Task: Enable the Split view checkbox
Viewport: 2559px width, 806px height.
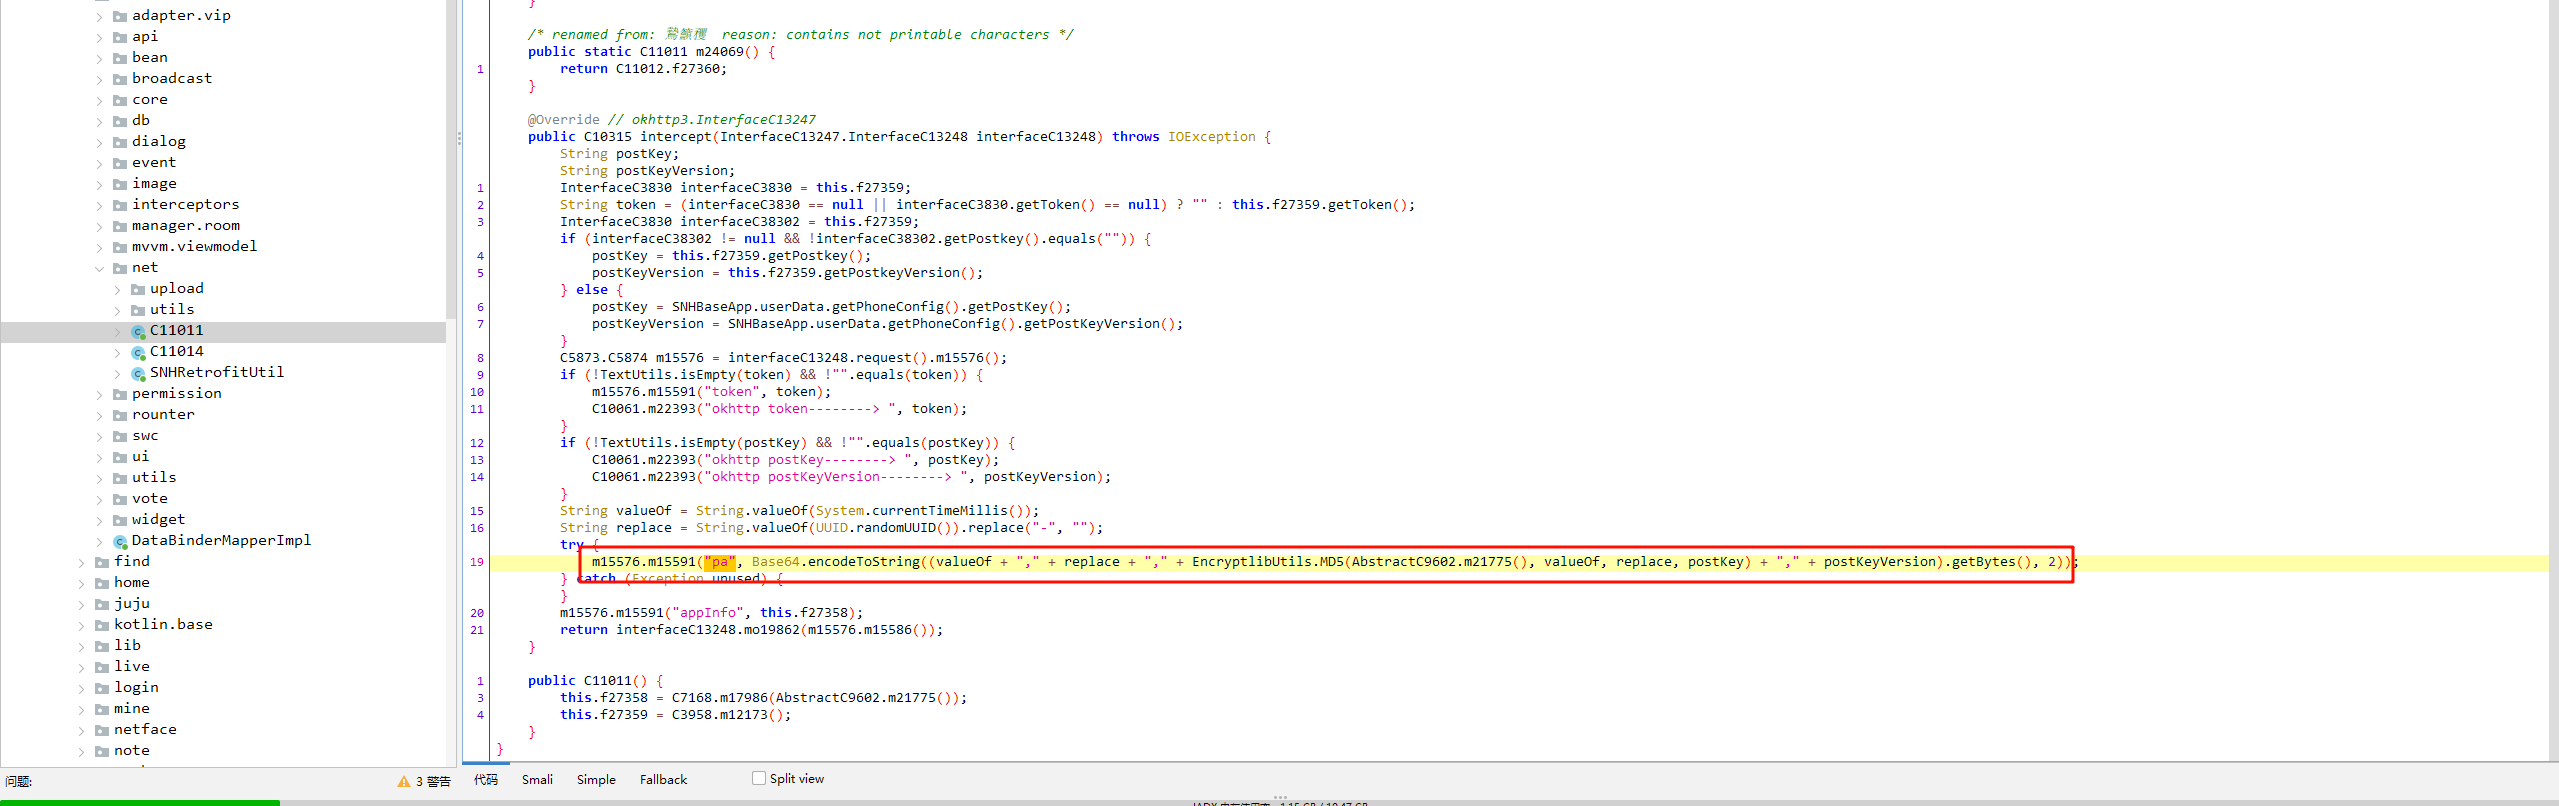Action: point(759,778)
